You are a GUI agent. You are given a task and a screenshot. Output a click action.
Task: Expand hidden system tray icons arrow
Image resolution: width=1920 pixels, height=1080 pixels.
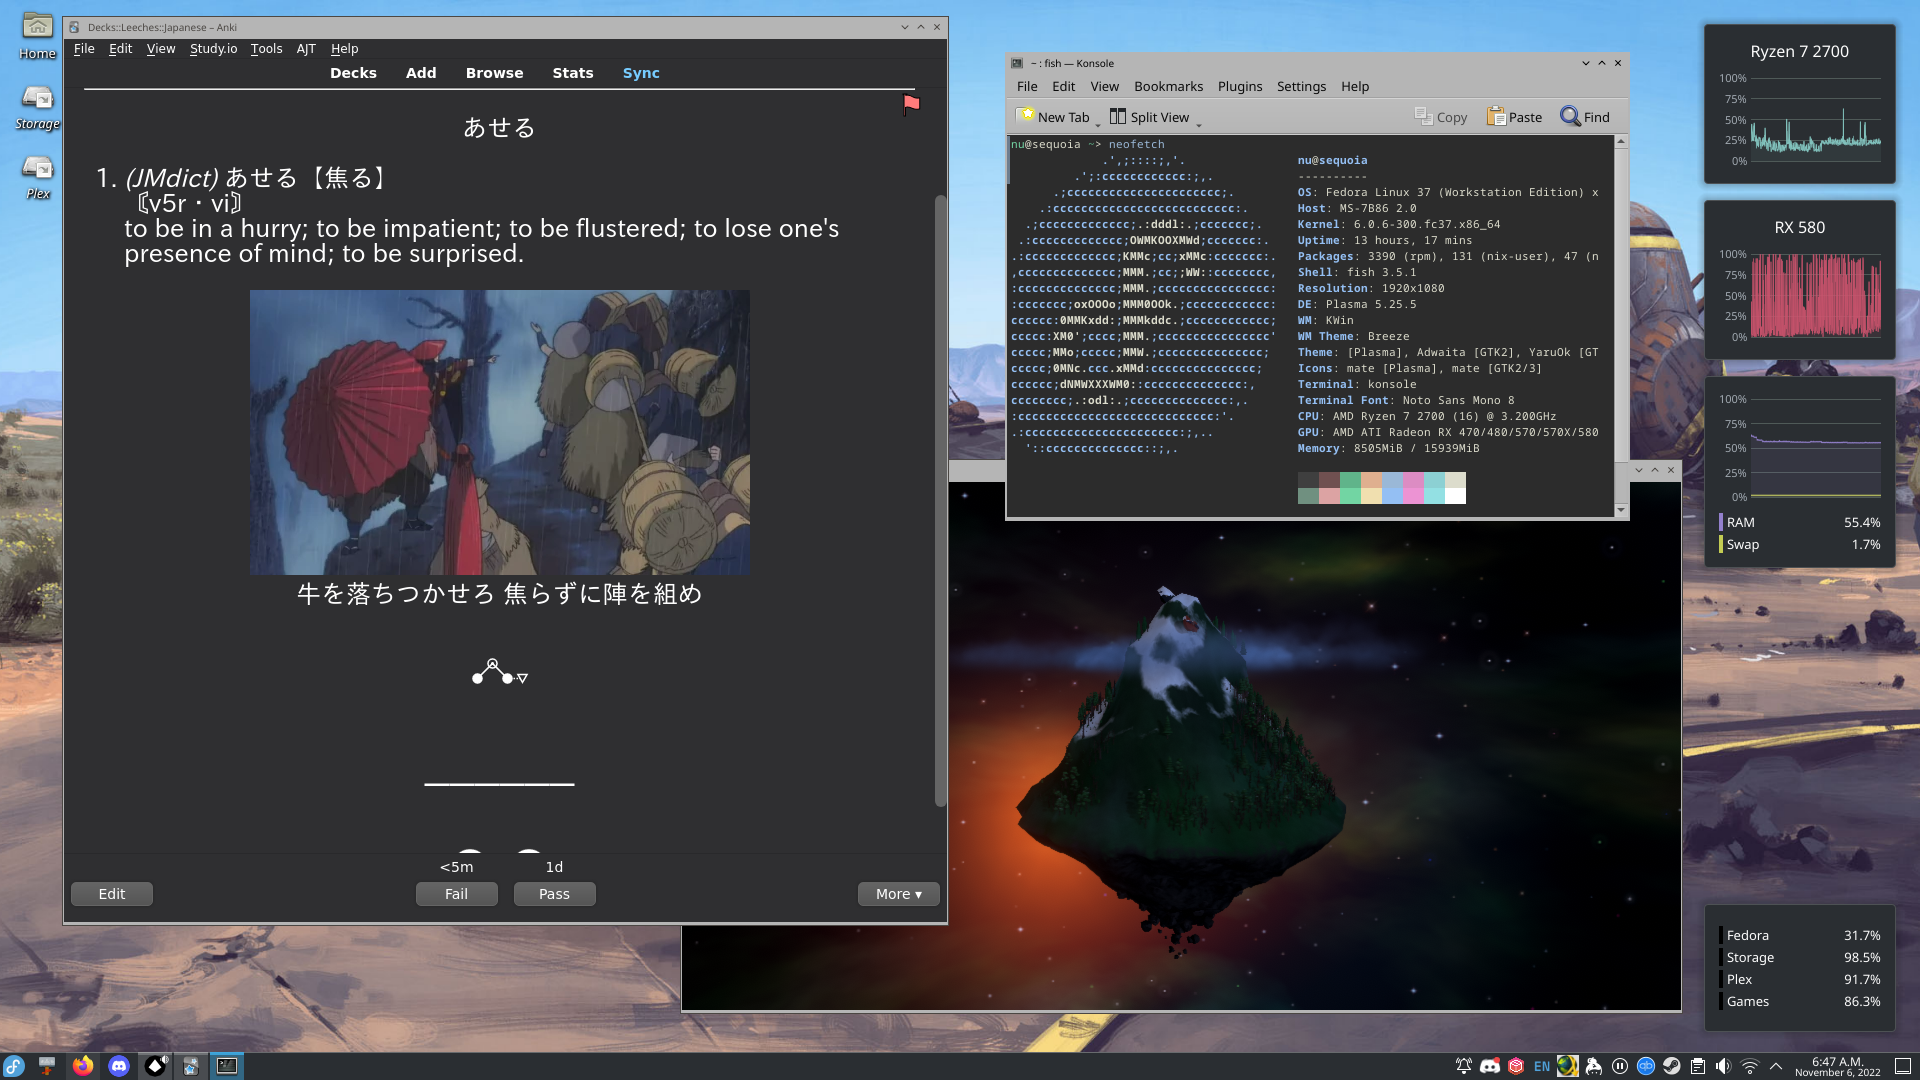click(x=1776, y=1066)
